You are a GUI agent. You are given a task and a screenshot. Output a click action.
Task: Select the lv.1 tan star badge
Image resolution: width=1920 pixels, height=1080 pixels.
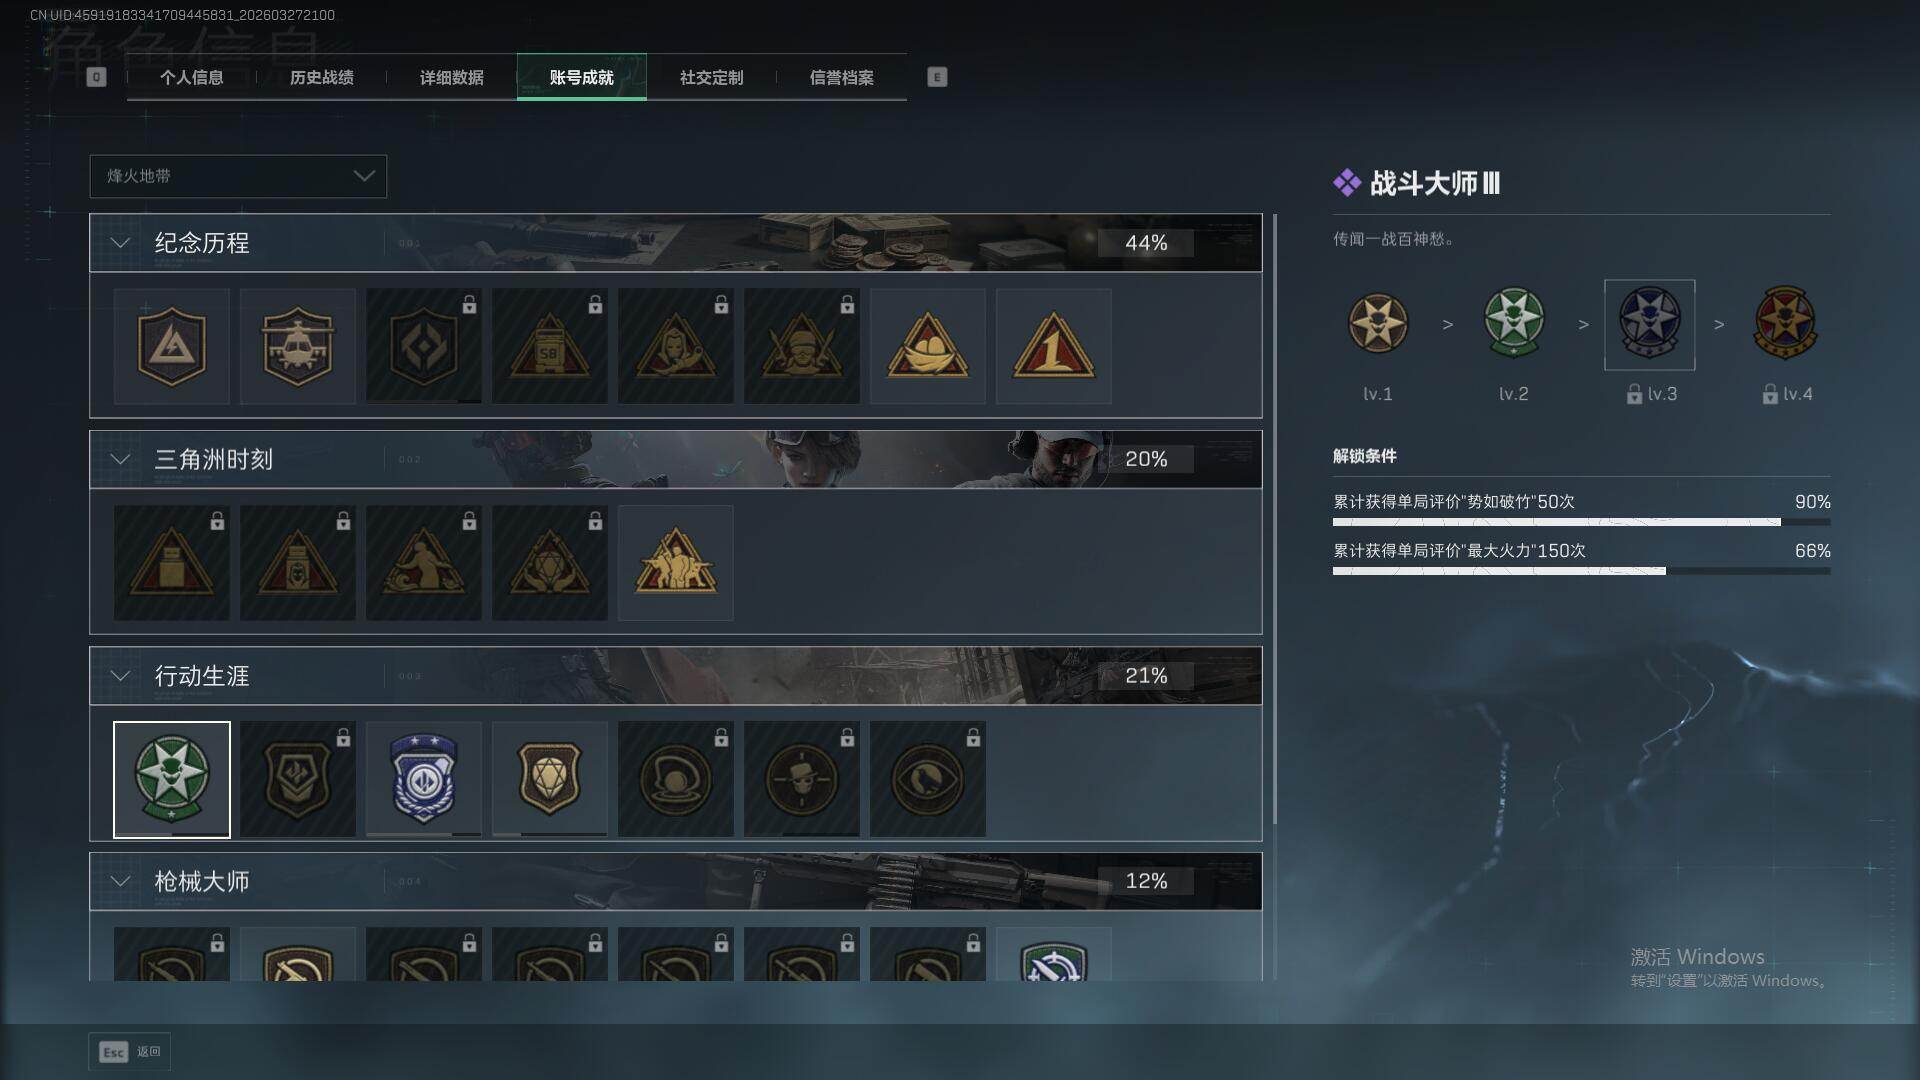pos(1377,324)
